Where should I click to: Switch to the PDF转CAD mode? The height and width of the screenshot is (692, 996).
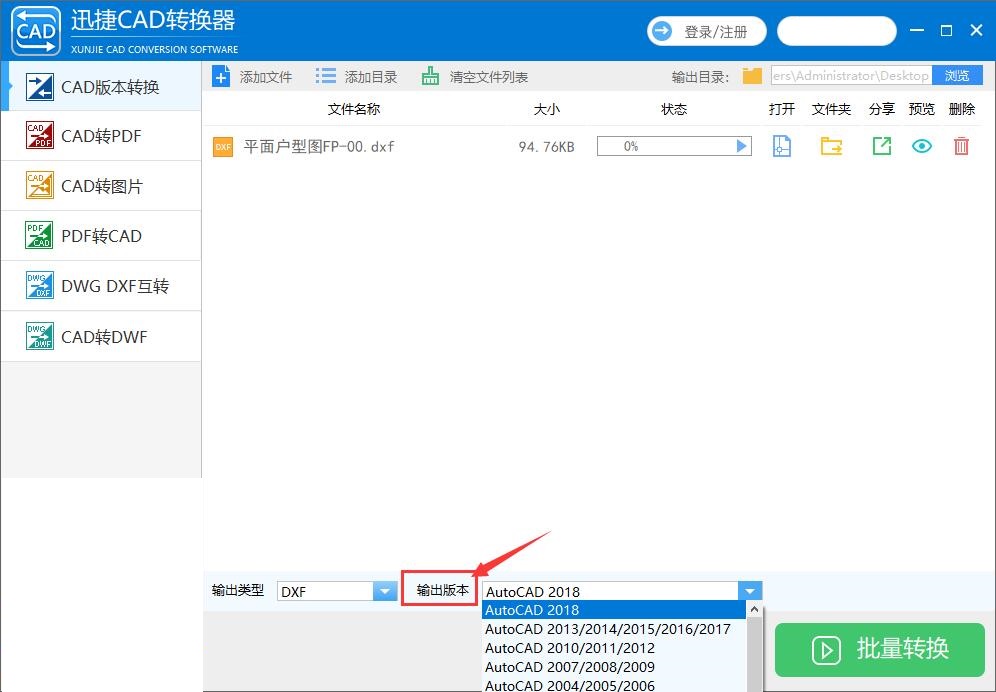pyautogui.click(x=100, y=235)
